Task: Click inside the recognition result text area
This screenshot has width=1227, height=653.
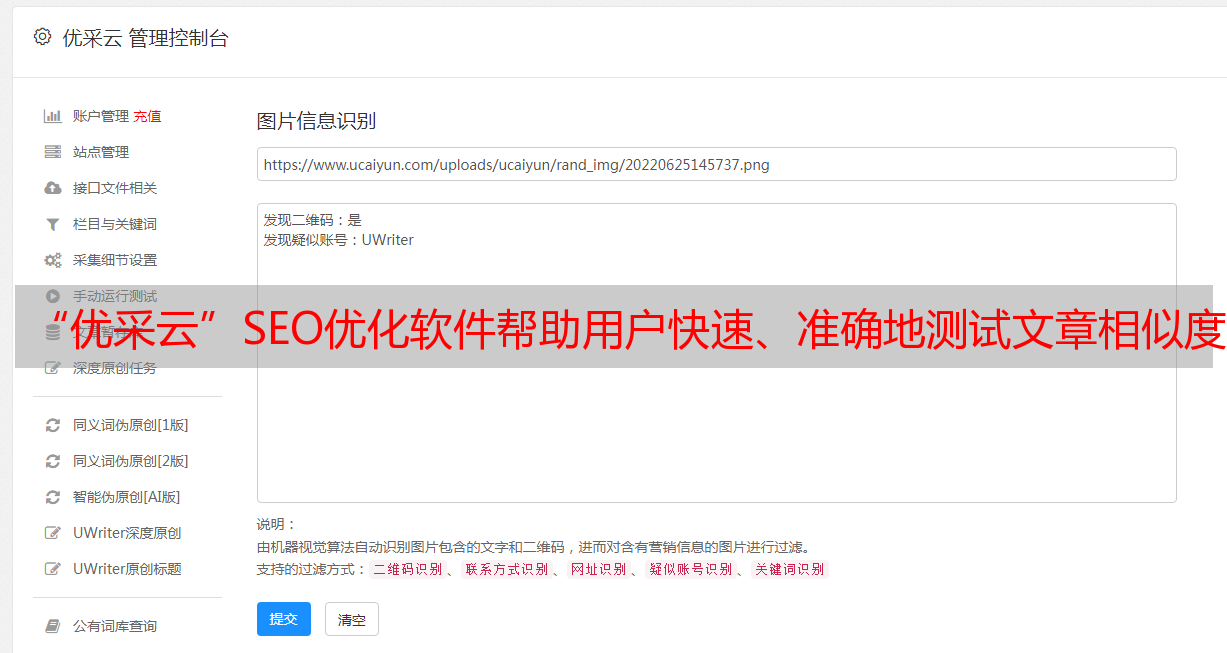Action: click(x=716, y=353)
